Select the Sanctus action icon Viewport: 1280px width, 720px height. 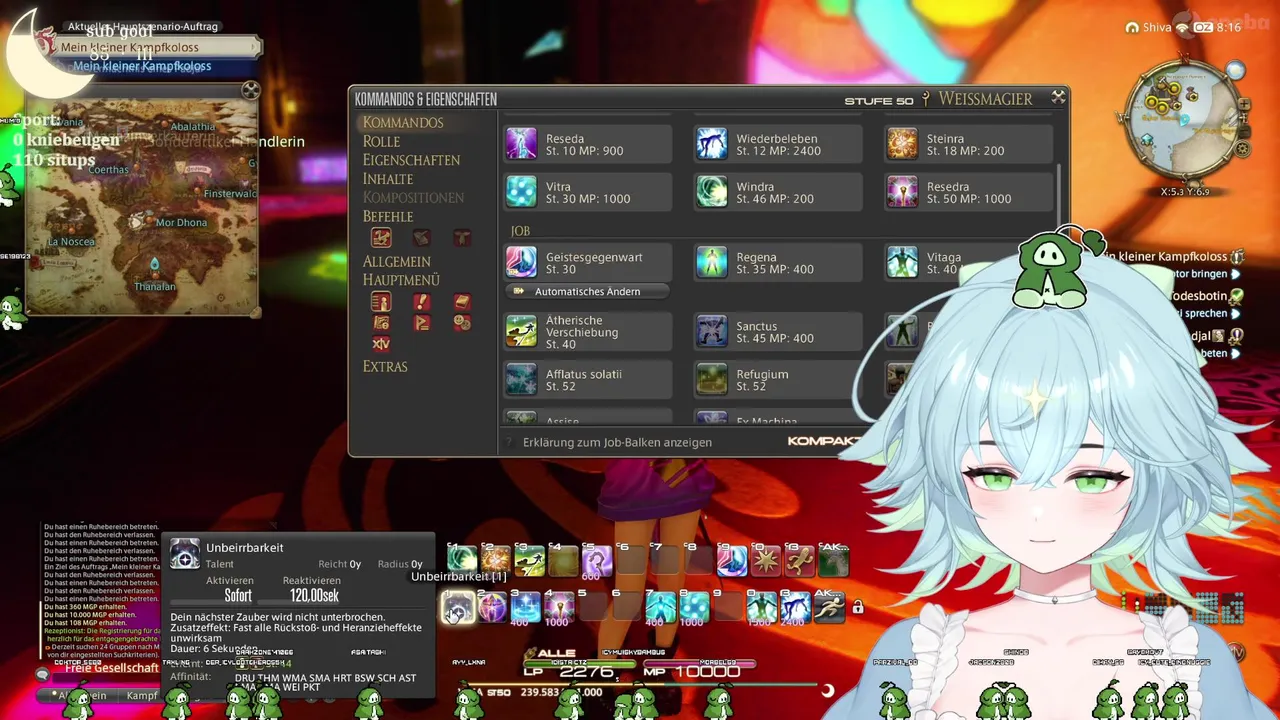[x=712, y=331]
